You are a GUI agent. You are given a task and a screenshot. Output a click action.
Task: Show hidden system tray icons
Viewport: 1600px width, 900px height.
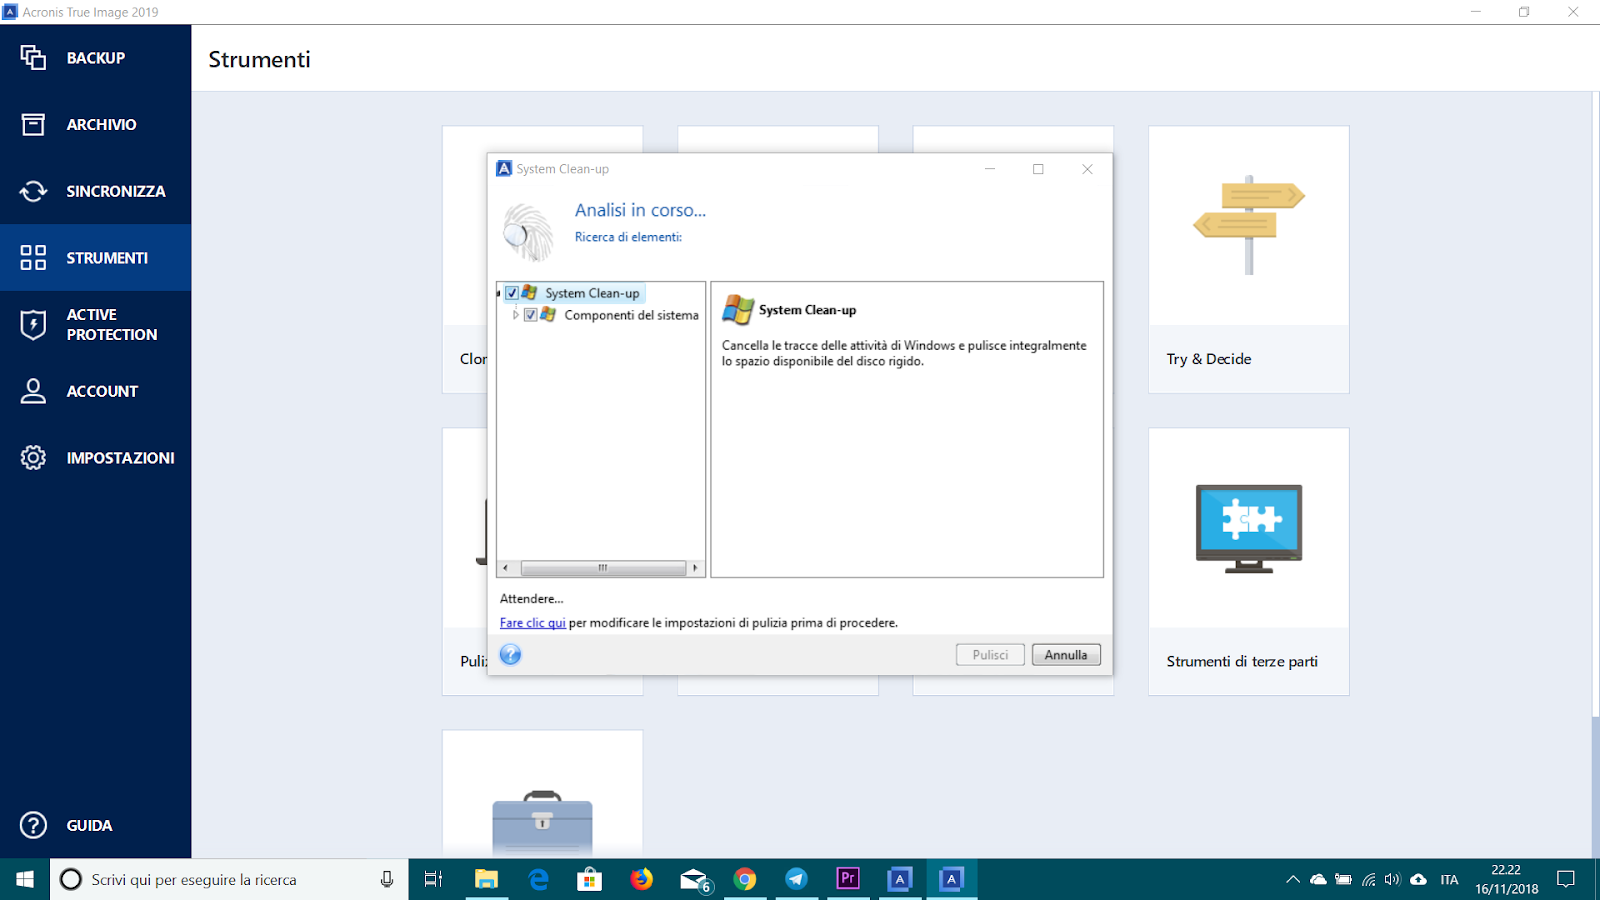click(1293, 879)
